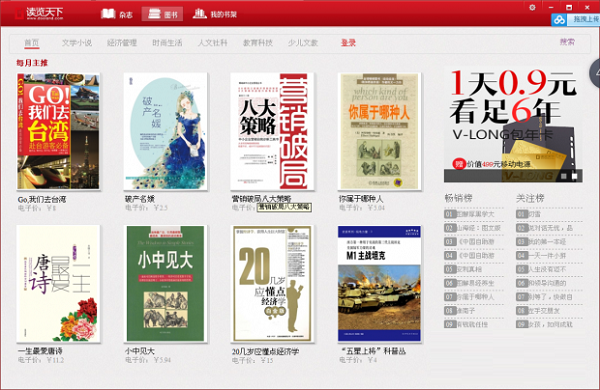Click the 关注榜 list heading
The width and height of the screenshot is (600, 390).
[530, 198]
